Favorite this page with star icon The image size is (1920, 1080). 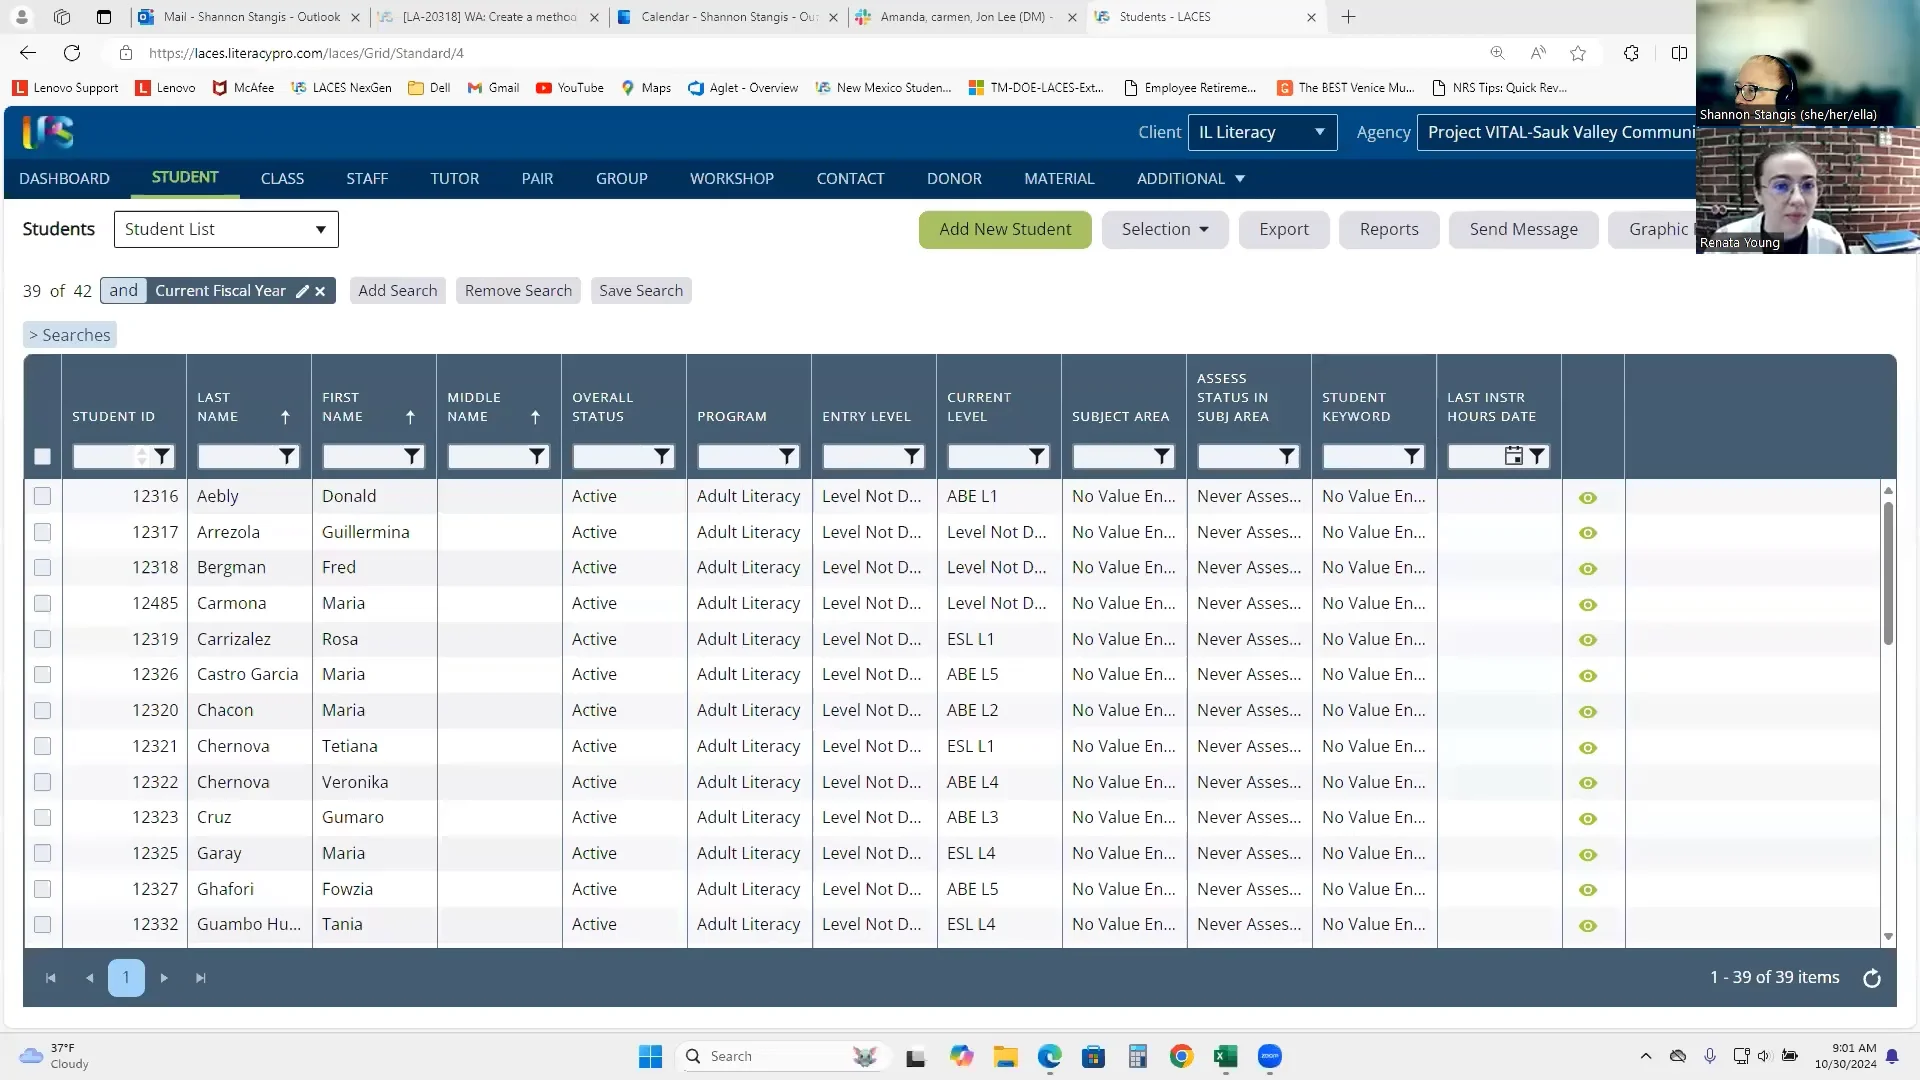click(x=1578, y=53)
